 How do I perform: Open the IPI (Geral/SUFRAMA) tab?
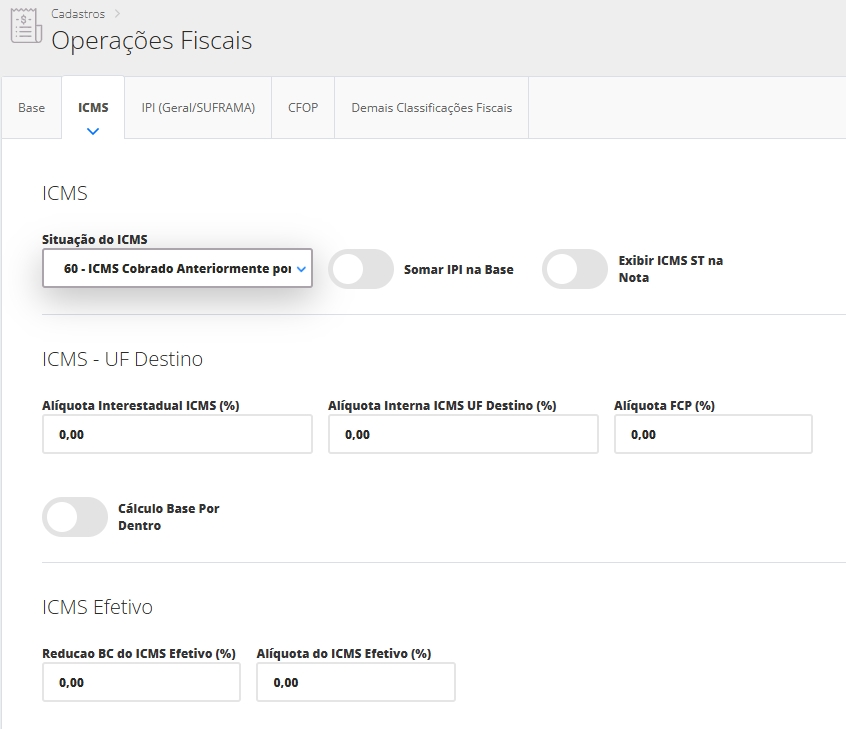click(198, 108)
